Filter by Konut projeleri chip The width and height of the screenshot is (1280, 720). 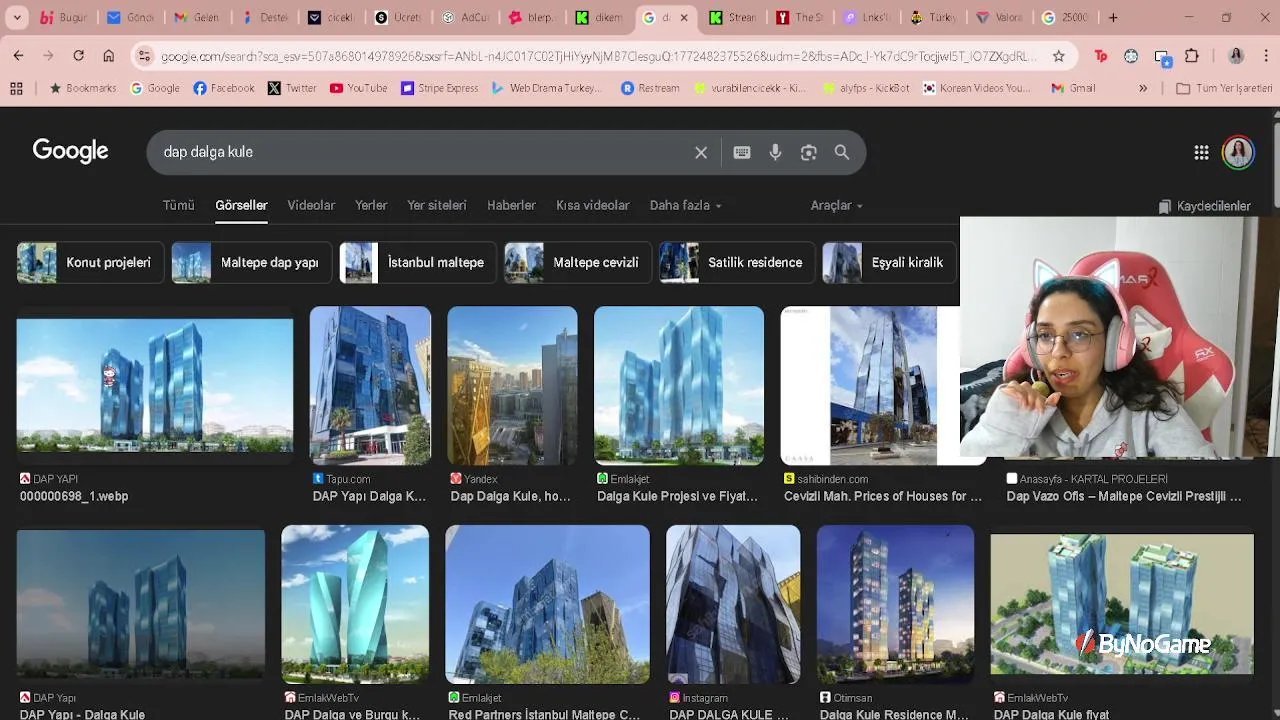coord(90,262)
